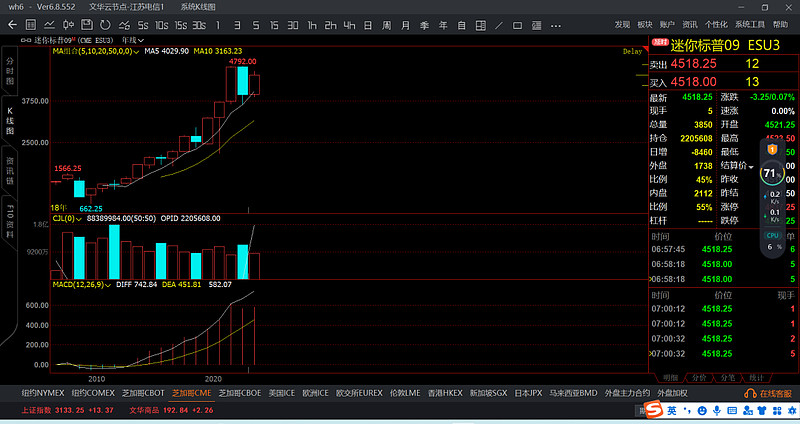Open the 个性化 menu
This screenshot has height=424, width=800.
click(x=716, y=24)
